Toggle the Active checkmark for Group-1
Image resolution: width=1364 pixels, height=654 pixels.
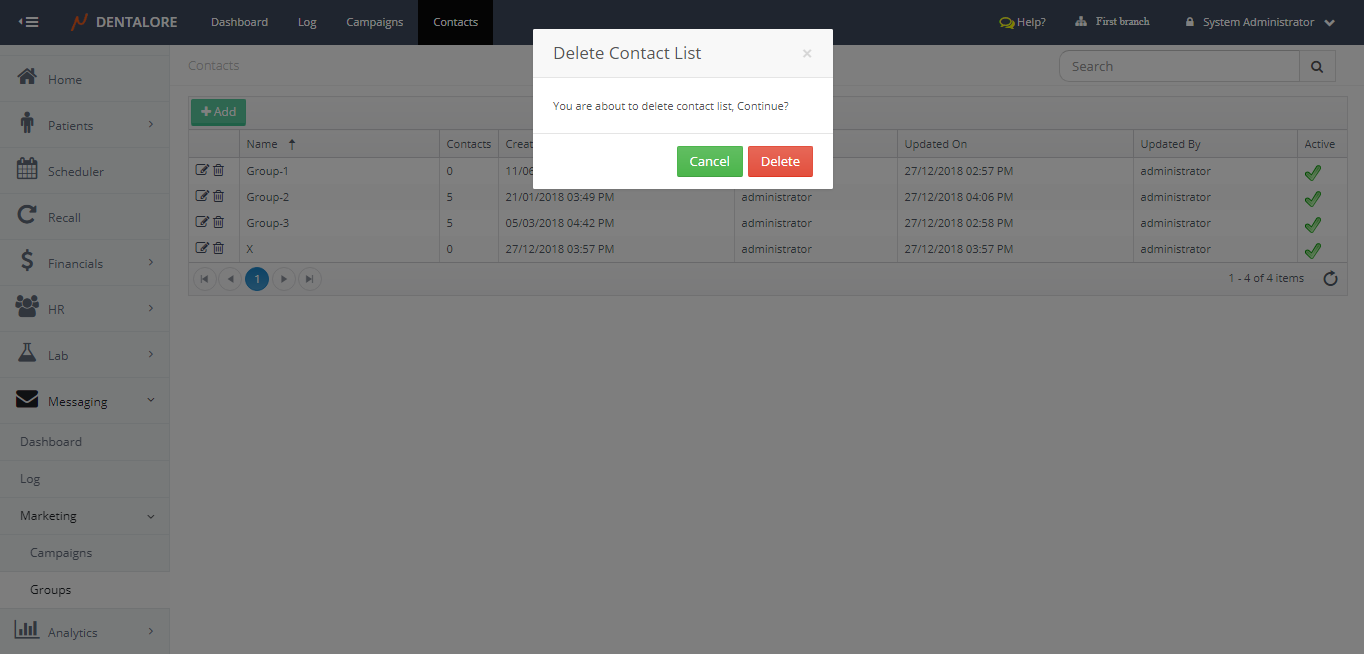tap(1313, 172)
